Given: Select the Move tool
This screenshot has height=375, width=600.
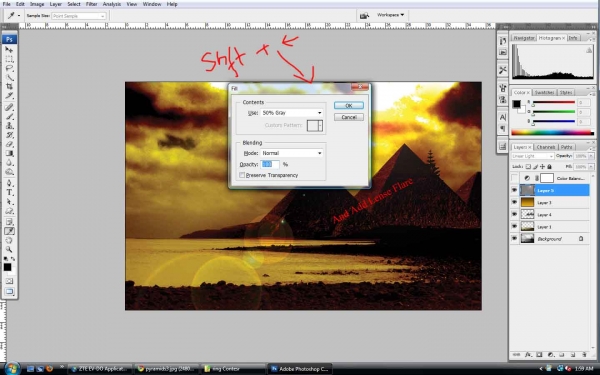Looking at the screenshot, I should click(x=9, y=50).
